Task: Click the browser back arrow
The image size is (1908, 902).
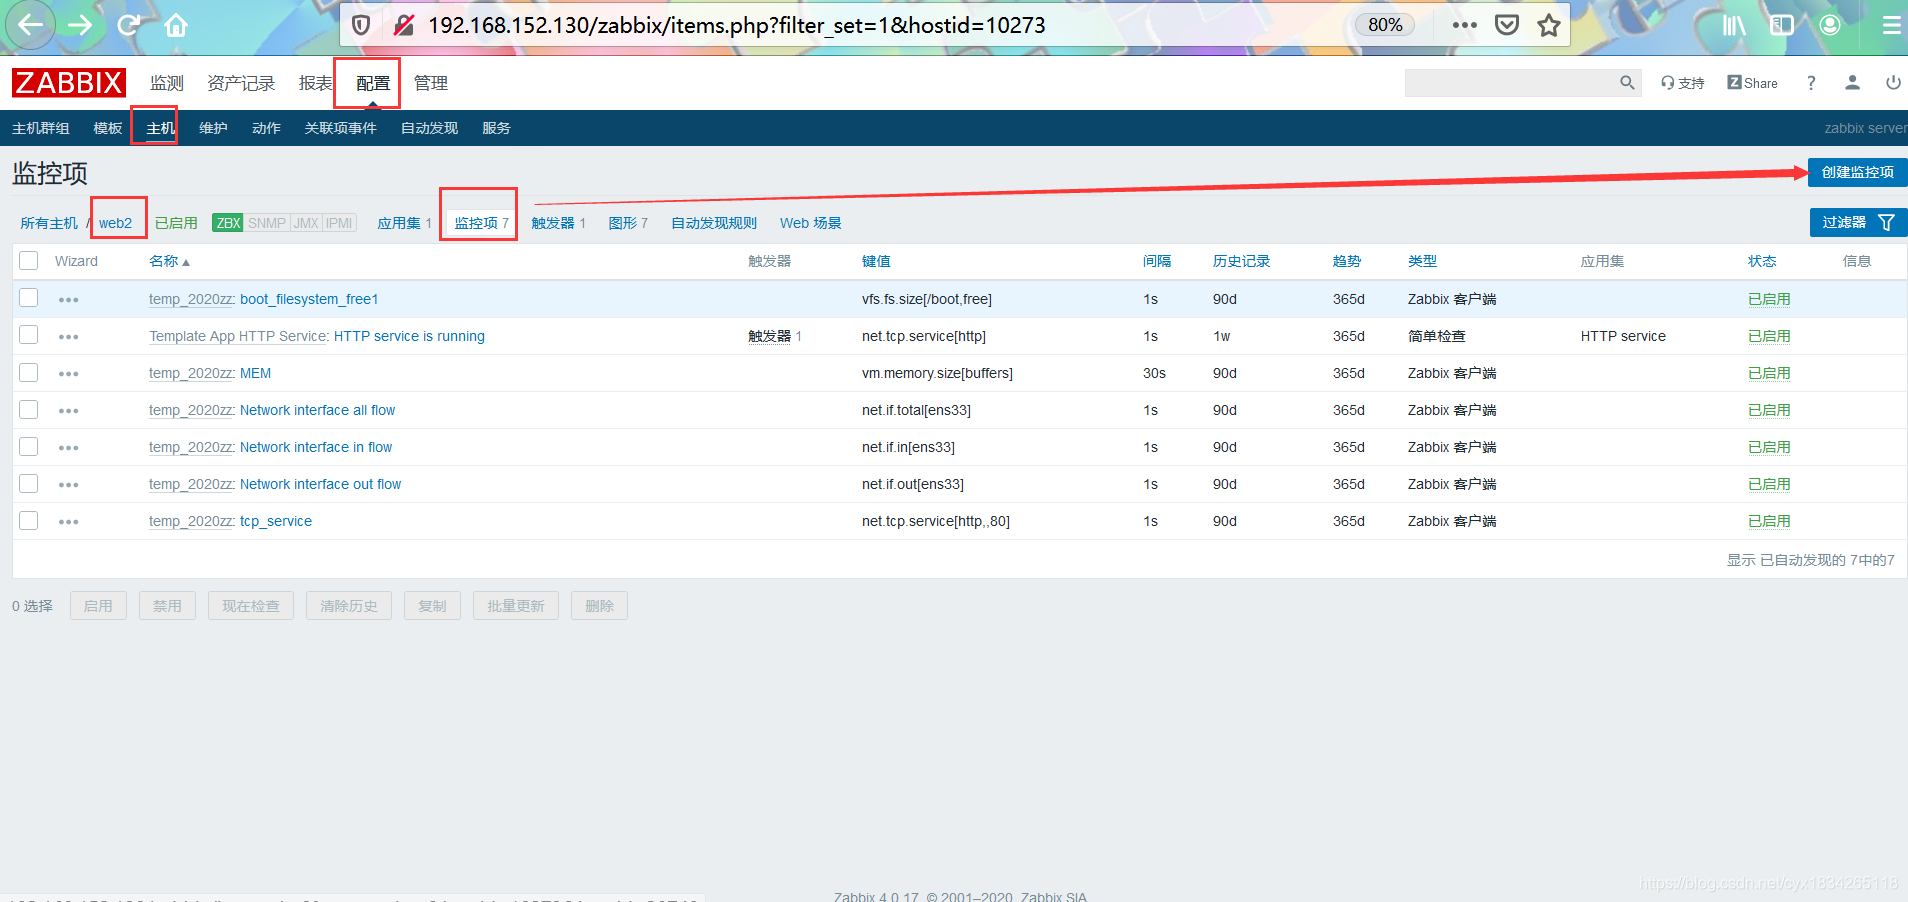Action: tap(31, 25)
